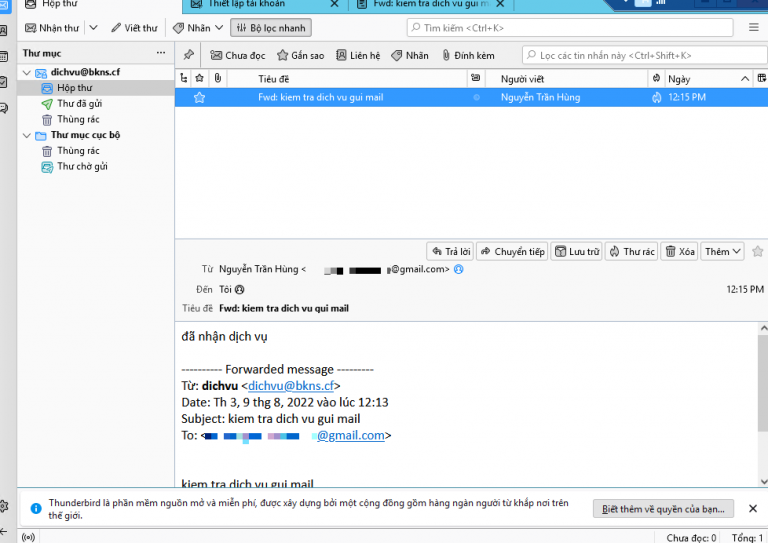Collapse the dichvu@bkns.cf account tree
Image resolution: width=768 pixels, height=543 pixels.
pyautogui.click(x=27, y=73)
